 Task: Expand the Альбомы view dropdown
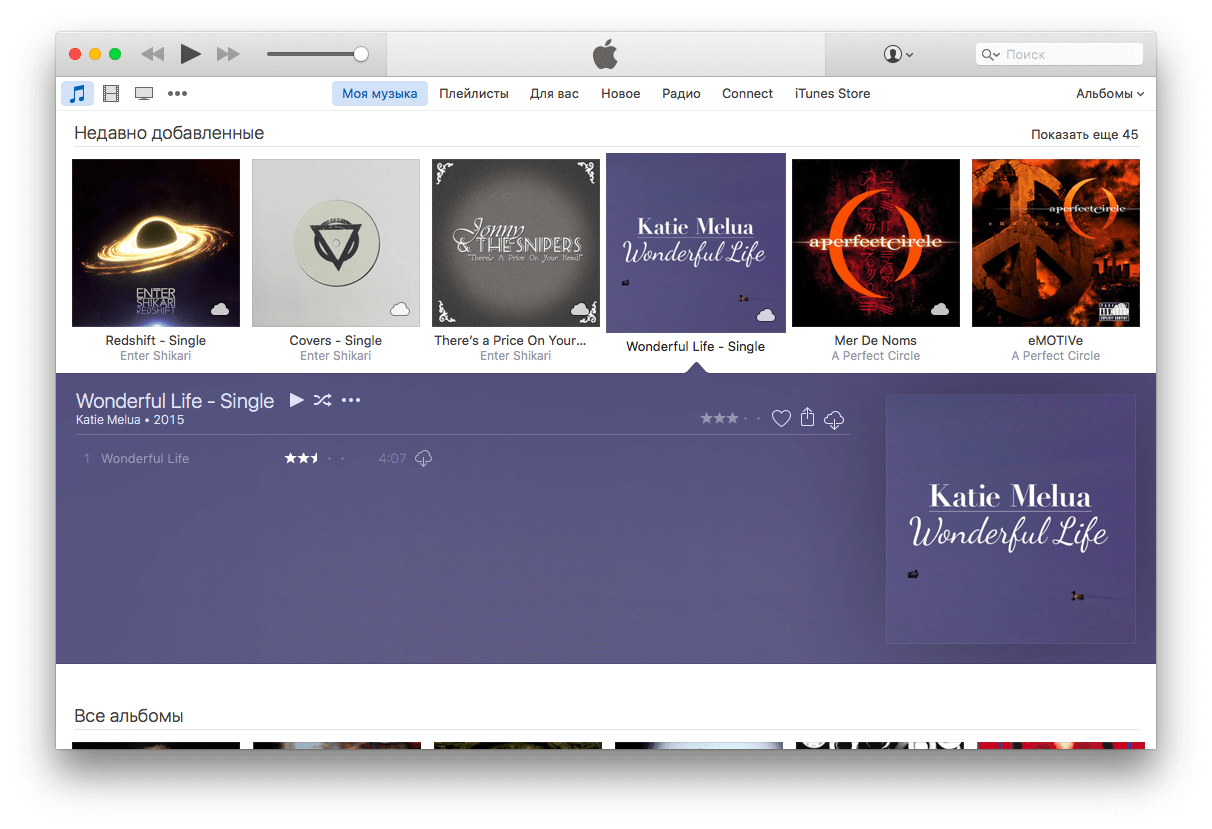click(x=1110, y=93)
